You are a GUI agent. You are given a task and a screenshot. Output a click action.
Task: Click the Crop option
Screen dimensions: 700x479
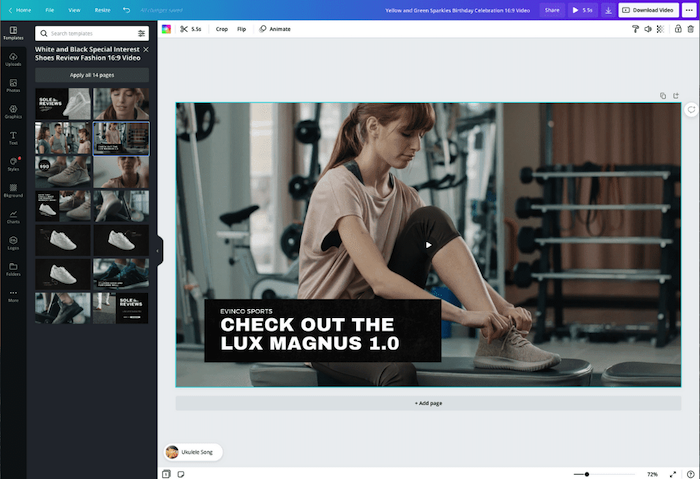222,29
